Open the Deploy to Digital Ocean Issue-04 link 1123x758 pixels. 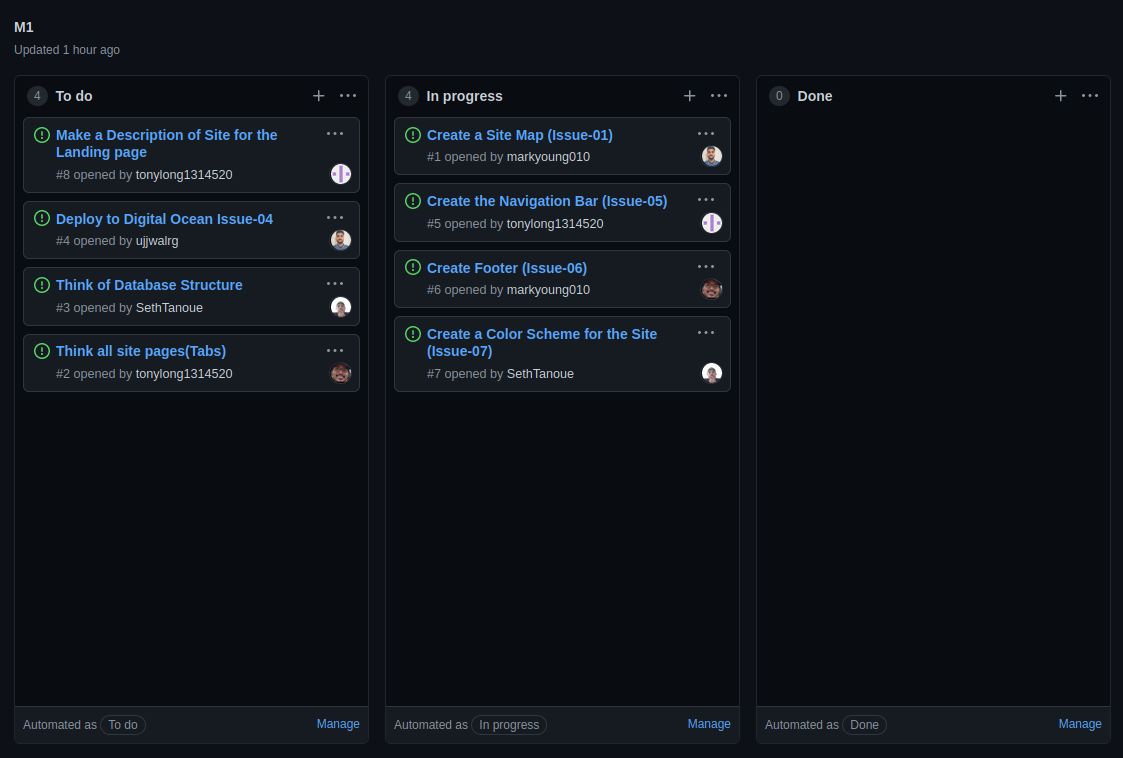164,219
